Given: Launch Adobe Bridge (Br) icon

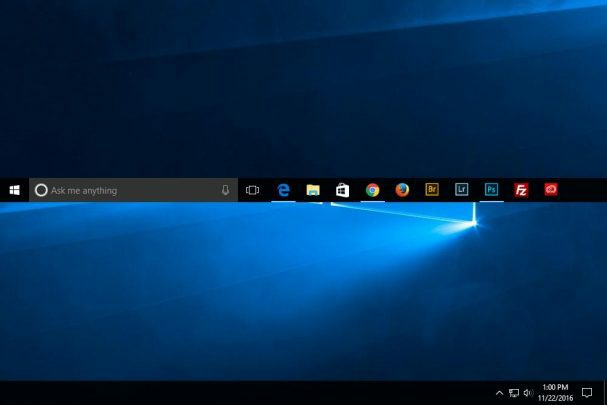Looking at the screenshot, I should [x=432, y=190].
